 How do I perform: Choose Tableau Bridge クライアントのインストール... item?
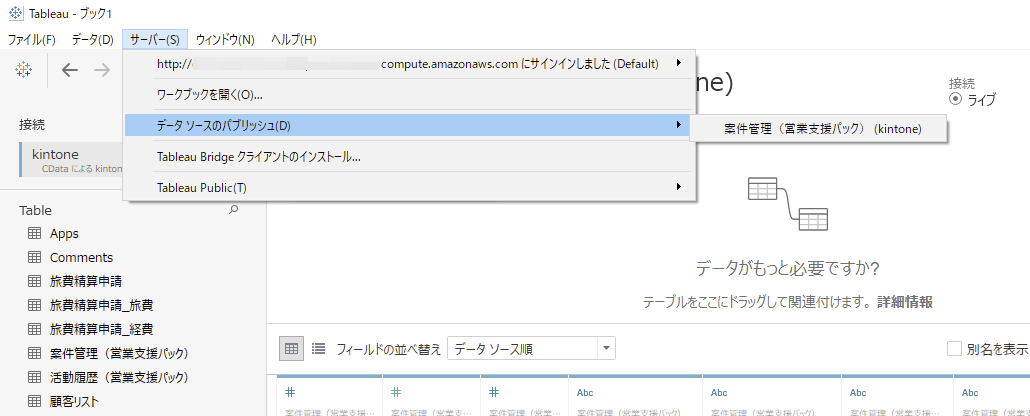(x=409, y=157)
